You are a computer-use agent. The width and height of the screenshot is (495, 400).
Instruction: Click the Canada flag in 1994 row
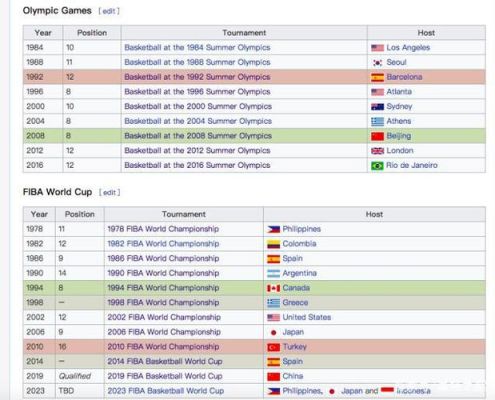(273, 288)
